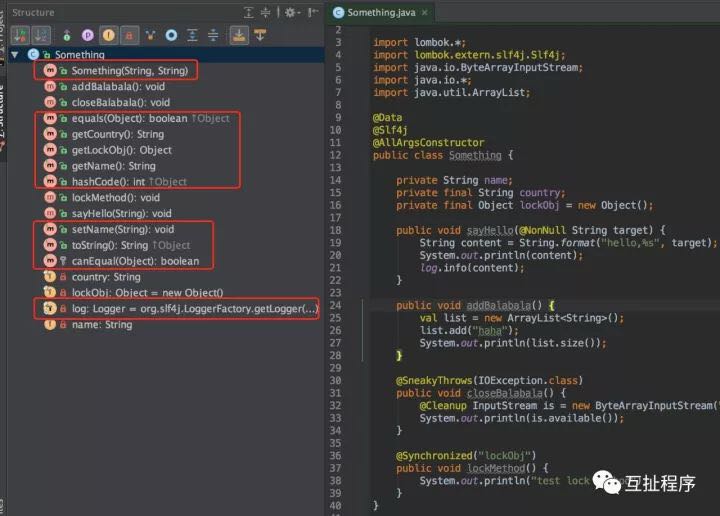Open the Project tool window side tab
The height and width of the screenshot is (516, 720).
(x=2, y=30)
